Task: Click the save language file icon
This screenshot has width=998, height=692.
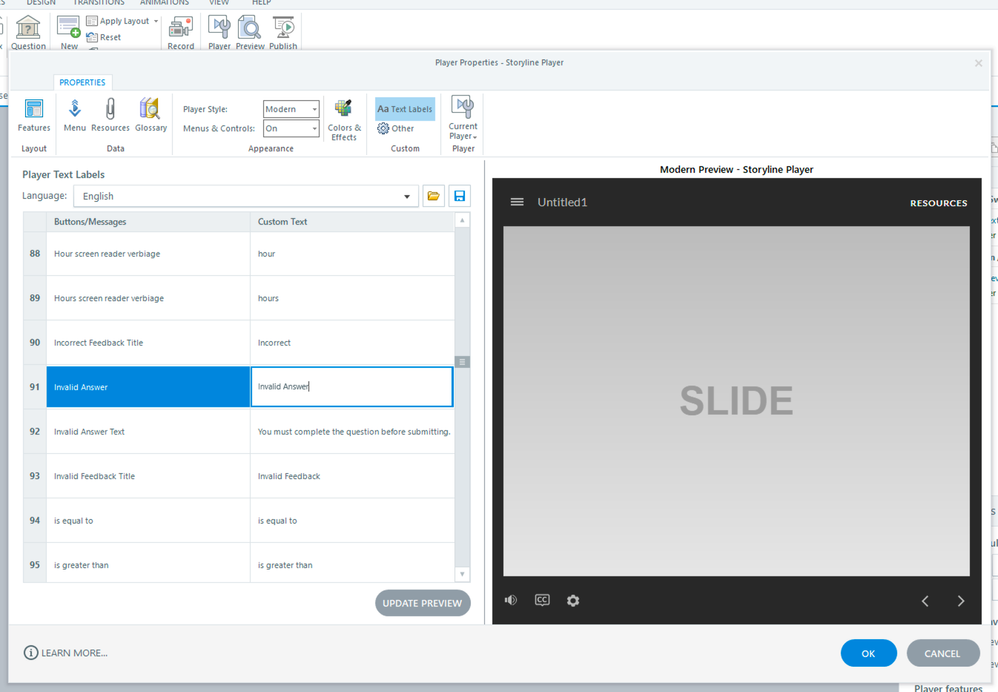Action: click(459, 196)
